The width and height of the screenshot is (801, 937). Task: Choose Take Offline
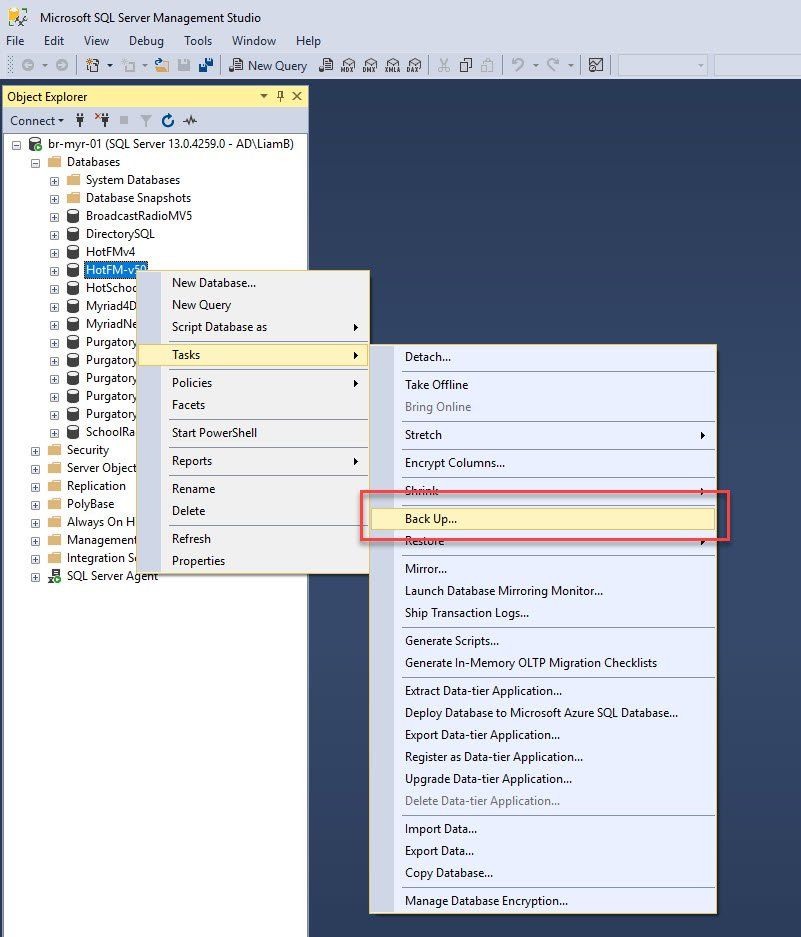(x=543, y=385)
